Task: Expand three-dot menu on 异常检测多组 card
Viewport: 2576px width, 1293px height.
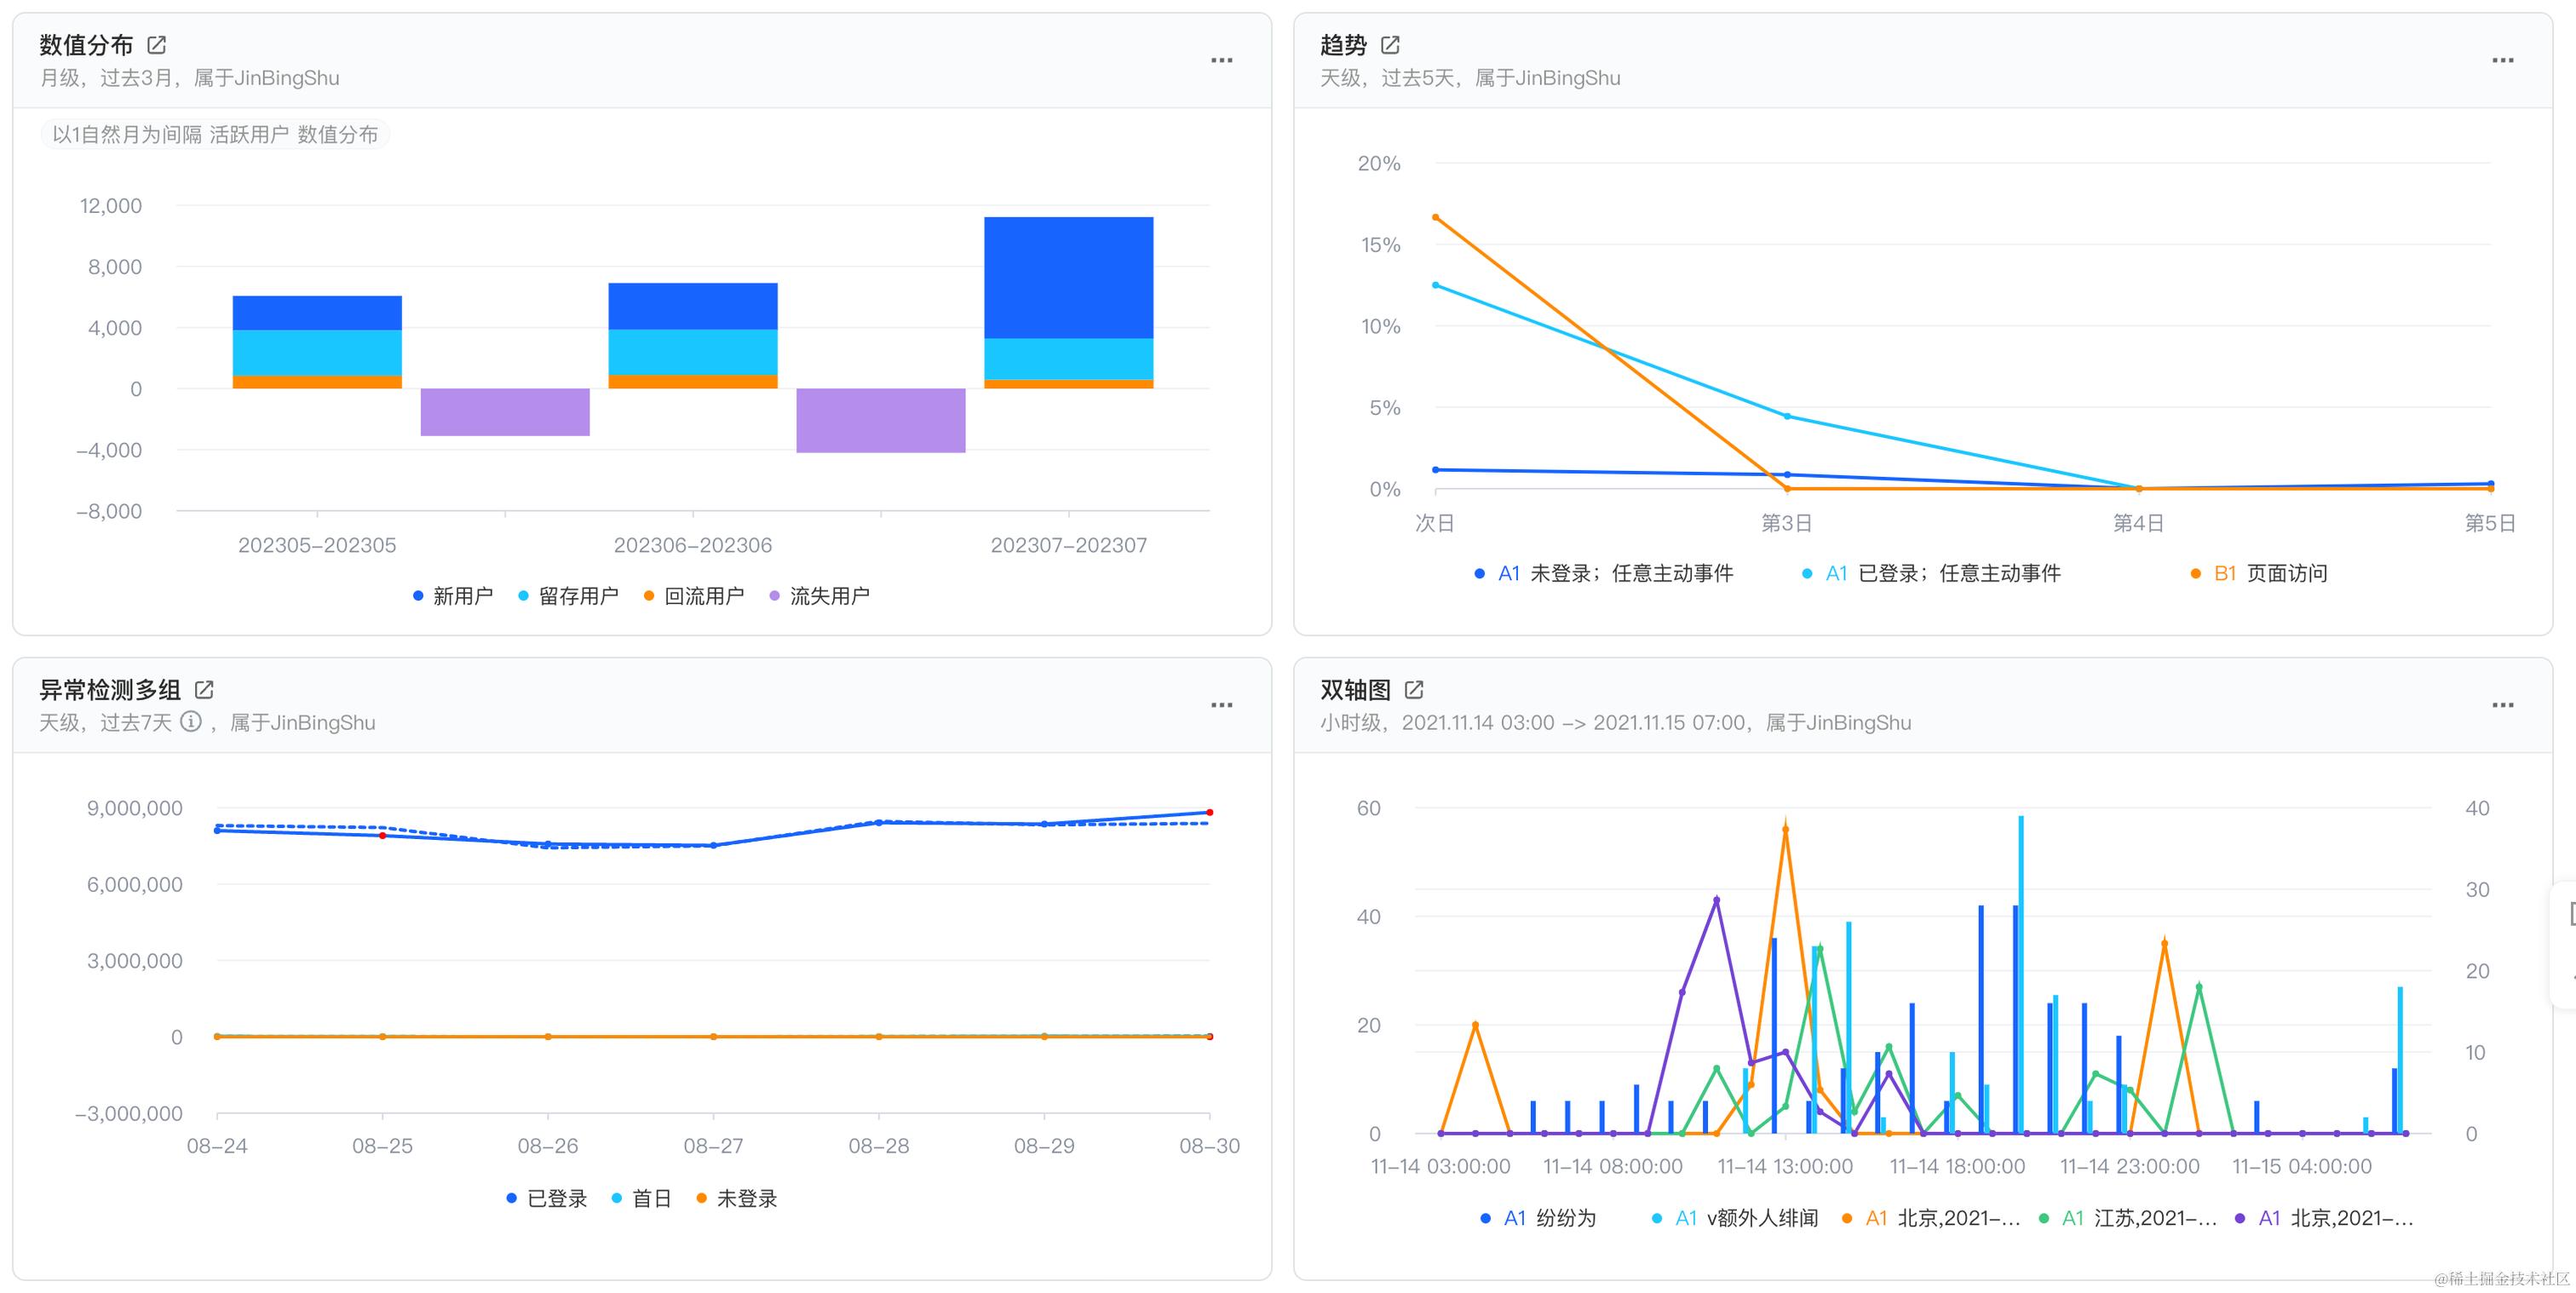Action: point(1221,706)
